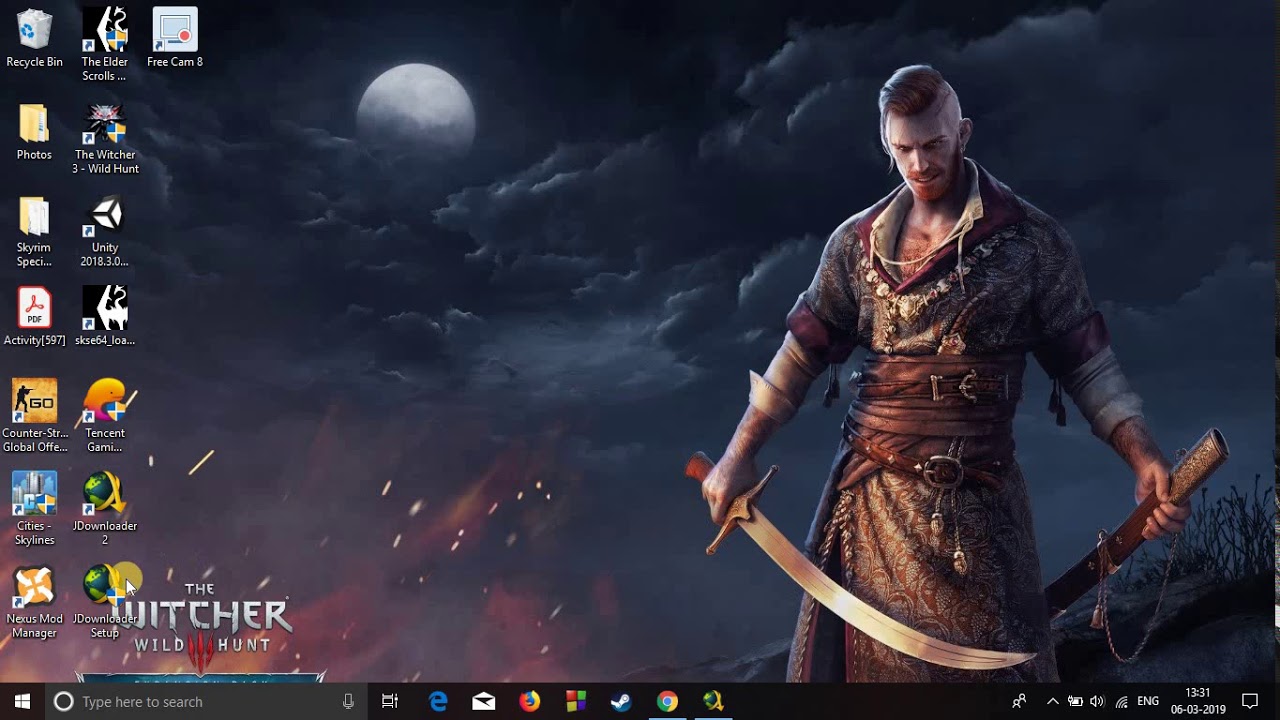This screenshot has width=1280, height=720.
Task: Switch the ENG input language indicator
Action: (x=1148, y=701)
